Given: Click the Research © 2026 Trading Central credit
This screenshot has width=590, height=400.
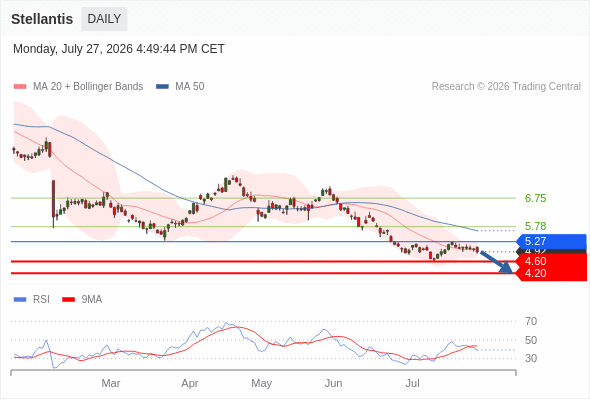Looking at the screenshot, I should coord(506,87).
